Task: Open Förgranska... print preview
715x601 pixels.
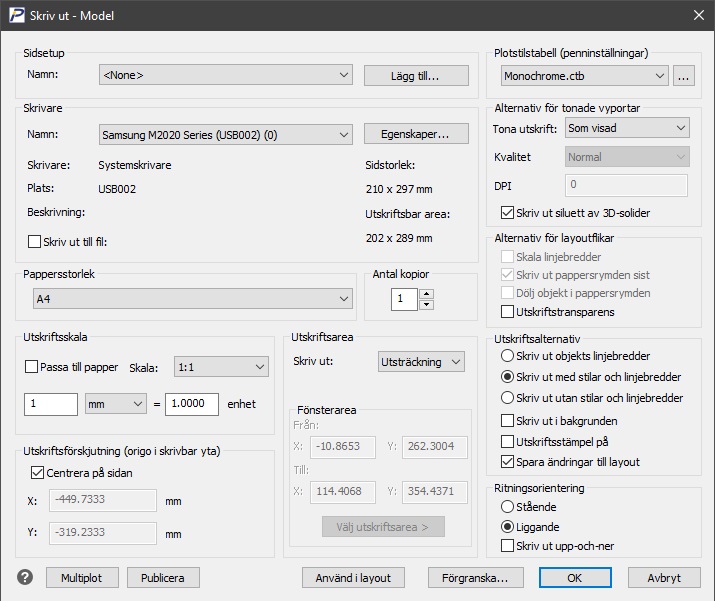Action: [475, 578]
